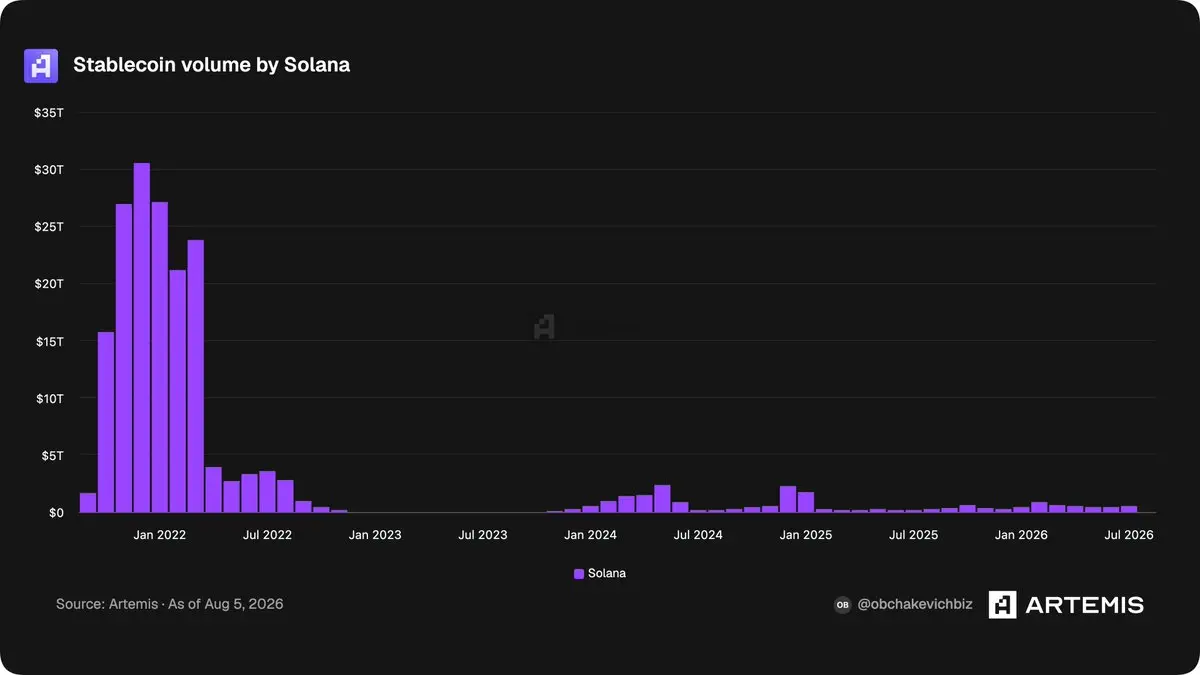Click the Solana legend label
Screen dimensions: 1200x675
click(x=607, y=574)
